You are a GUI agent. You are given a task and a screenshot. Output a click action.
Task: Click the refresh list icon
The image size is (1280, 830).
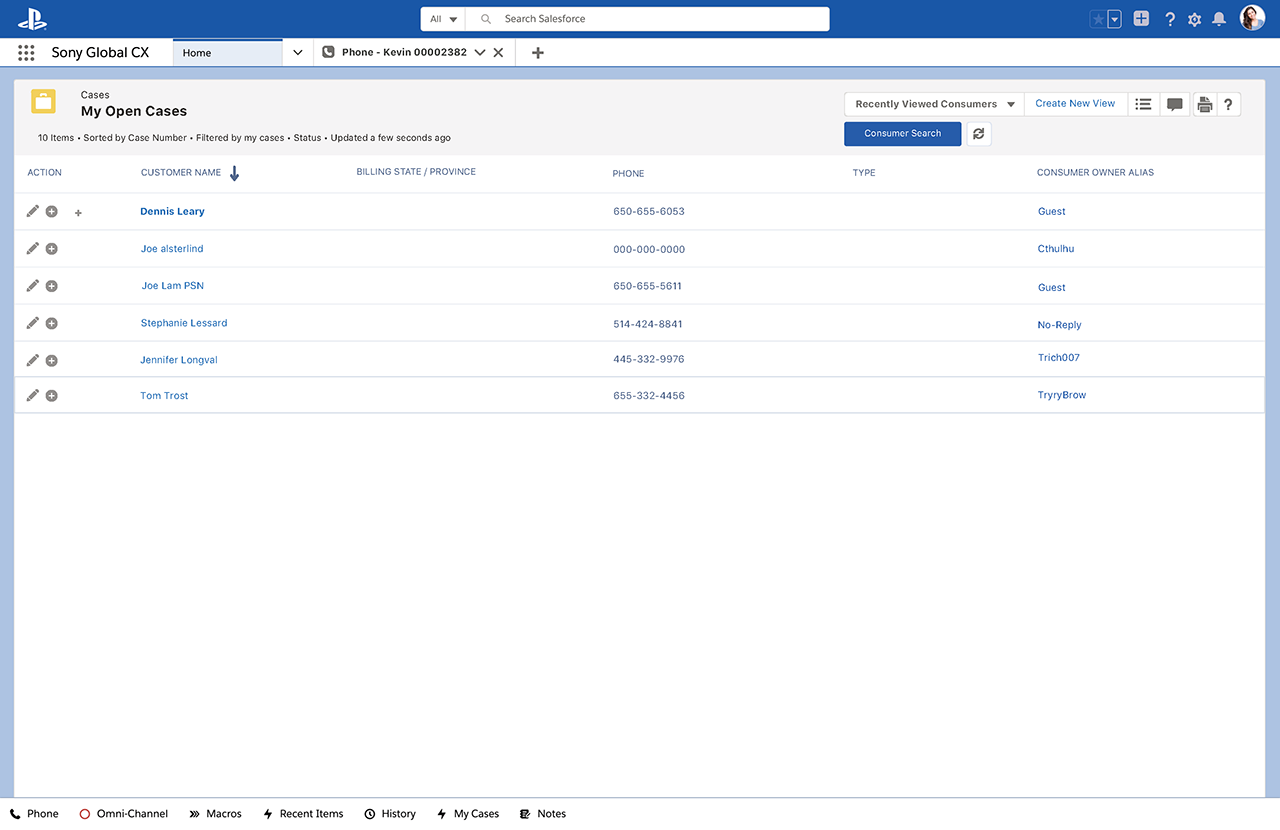[x=979, y=134]
